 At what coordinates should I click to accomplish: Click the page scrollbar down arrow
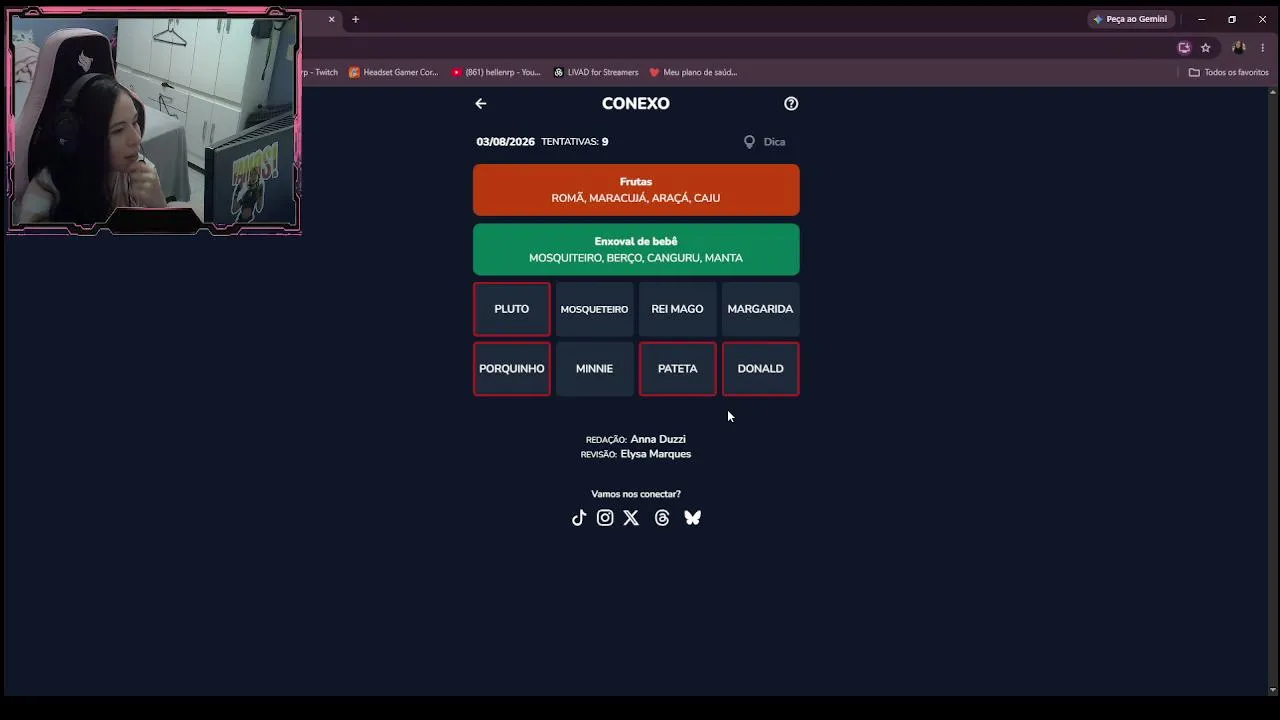click(1273, 689)
